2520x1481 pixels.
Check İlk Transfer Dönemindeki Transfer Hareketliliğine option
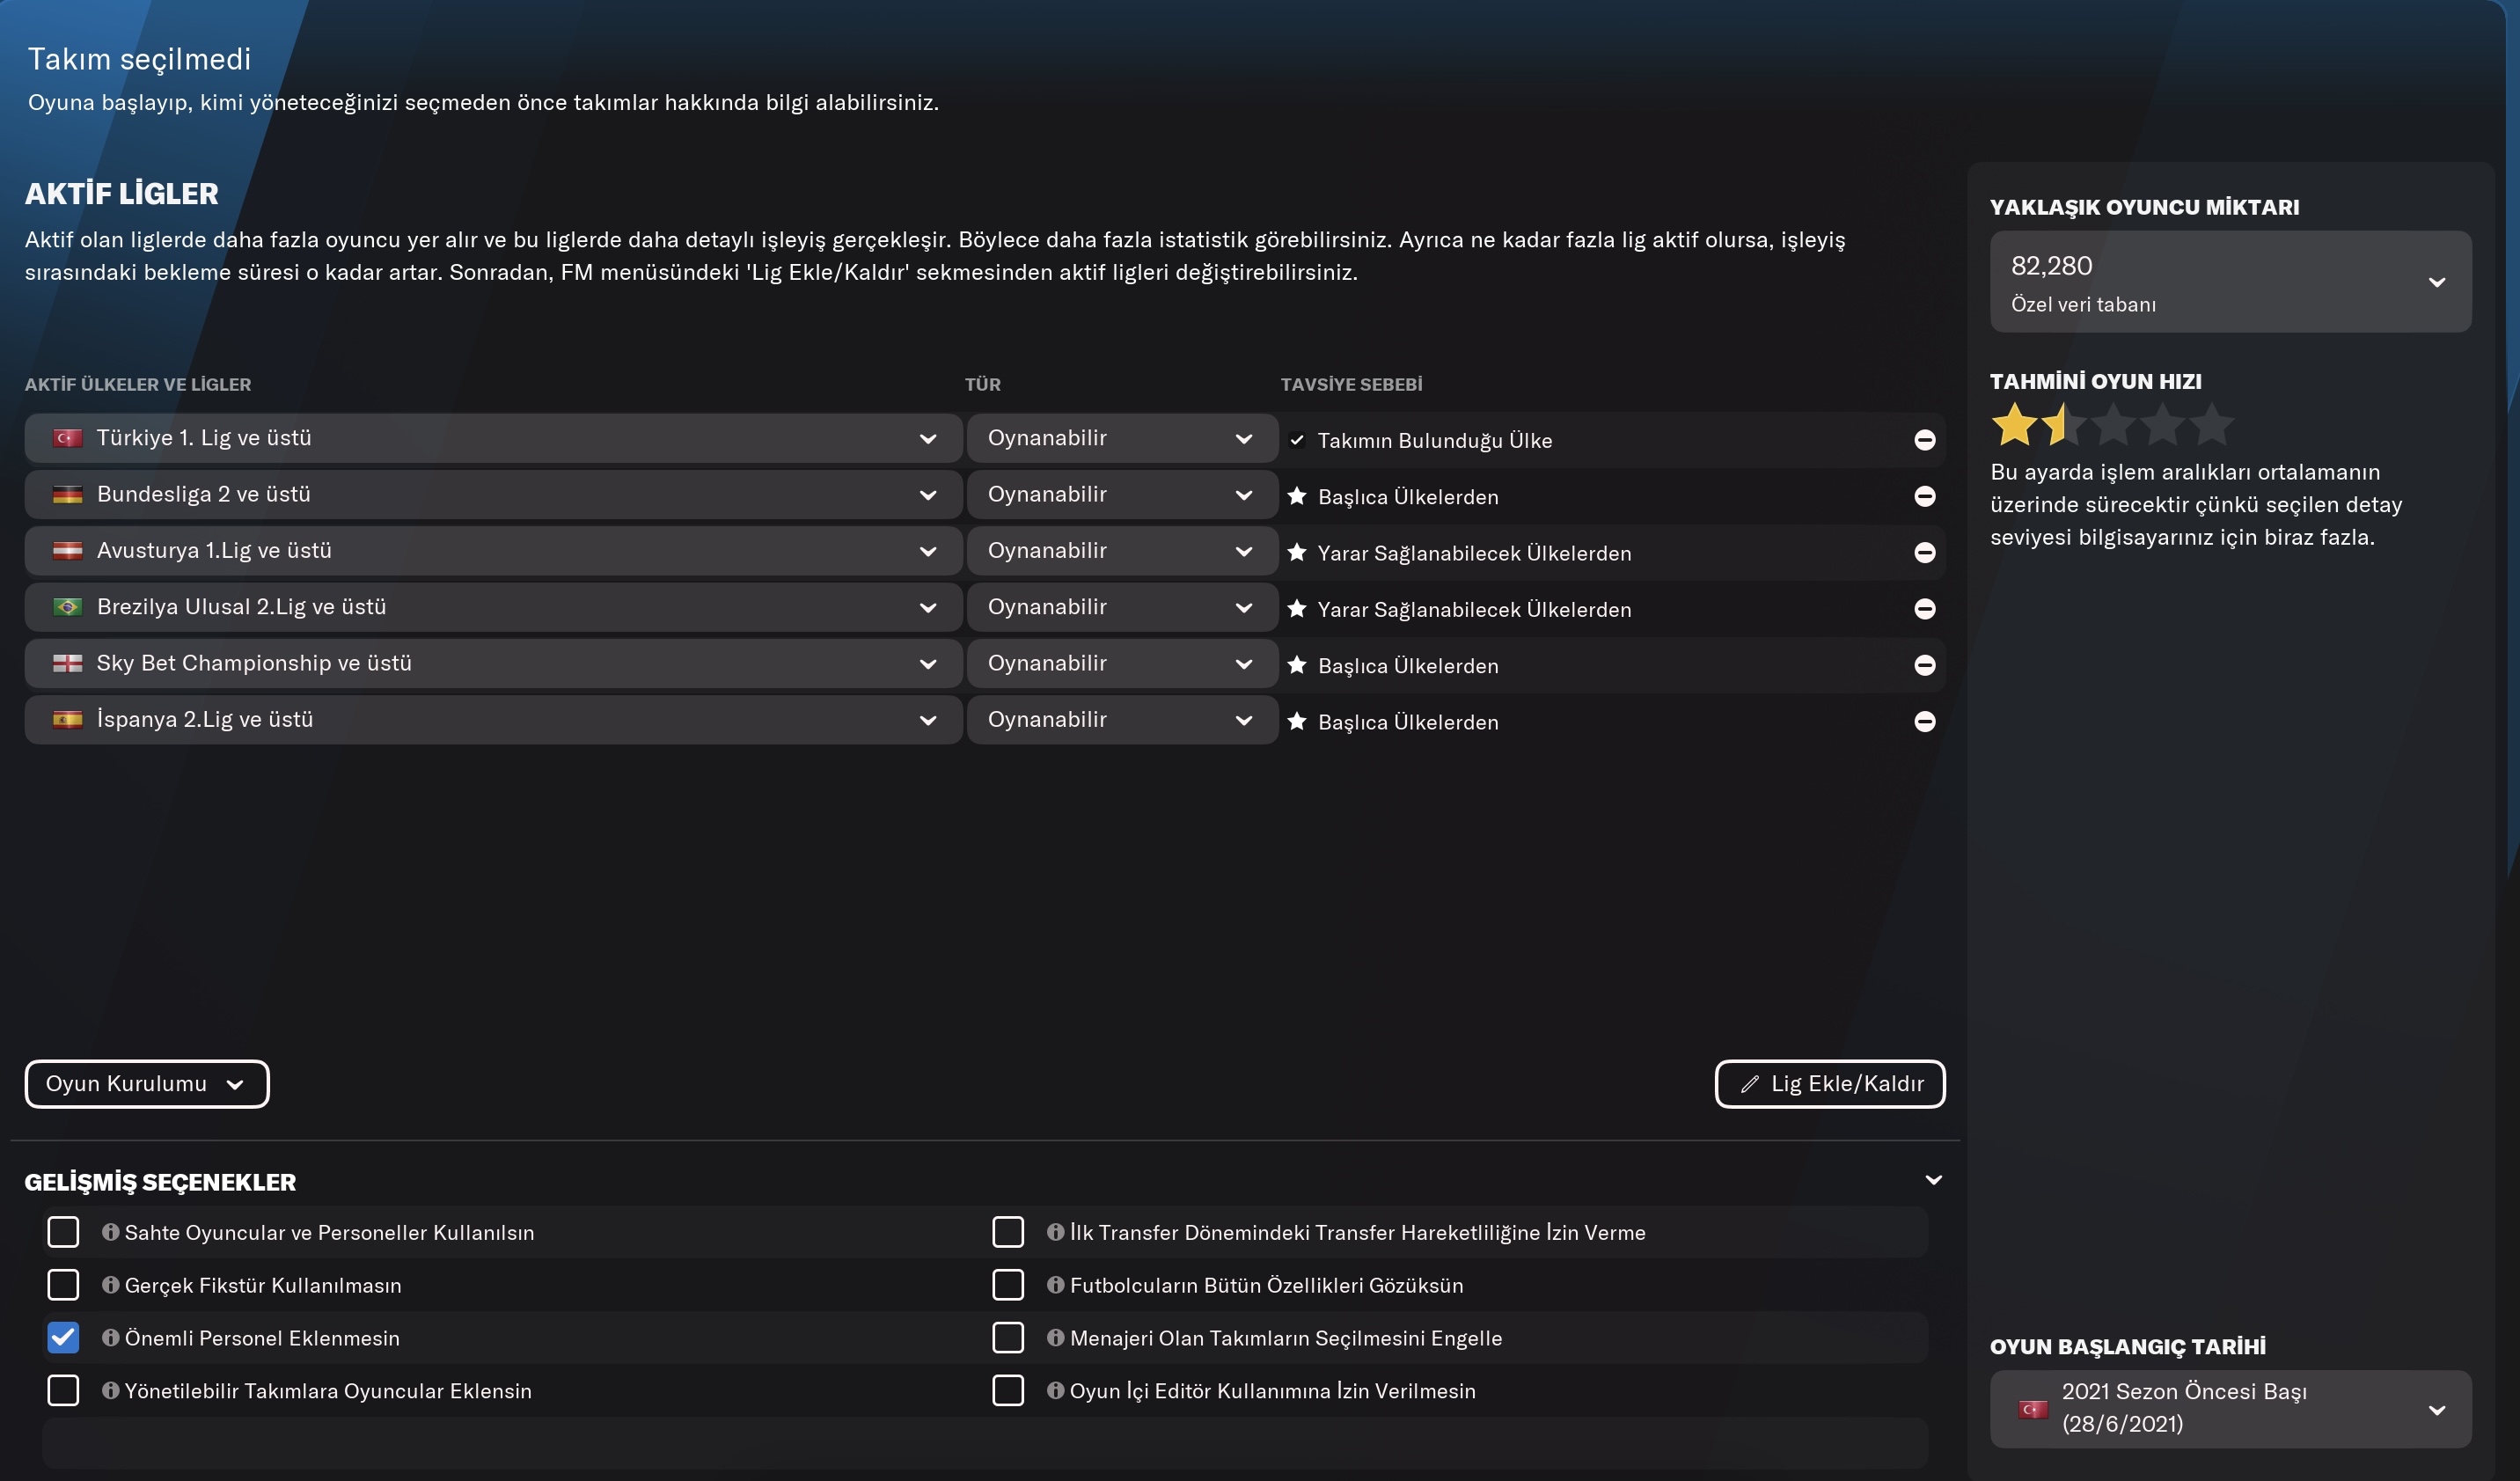(x=1008, y=1232)
